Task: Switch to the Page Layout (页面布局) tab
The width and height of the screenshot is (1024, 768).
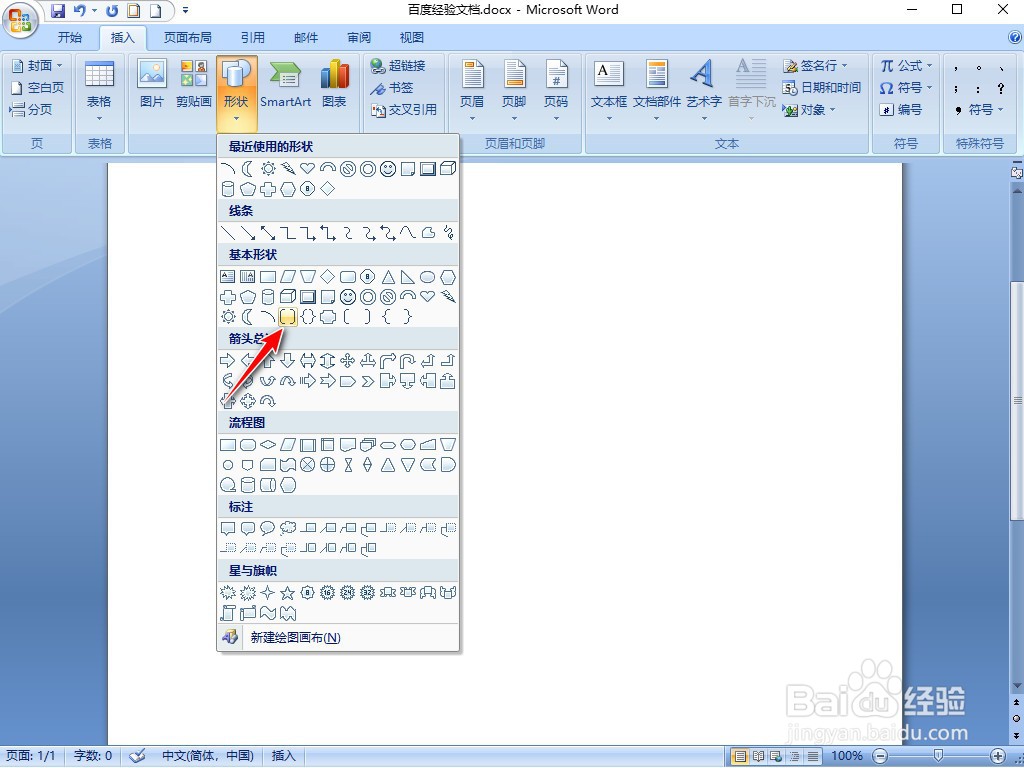Action: tap(187, 37)
